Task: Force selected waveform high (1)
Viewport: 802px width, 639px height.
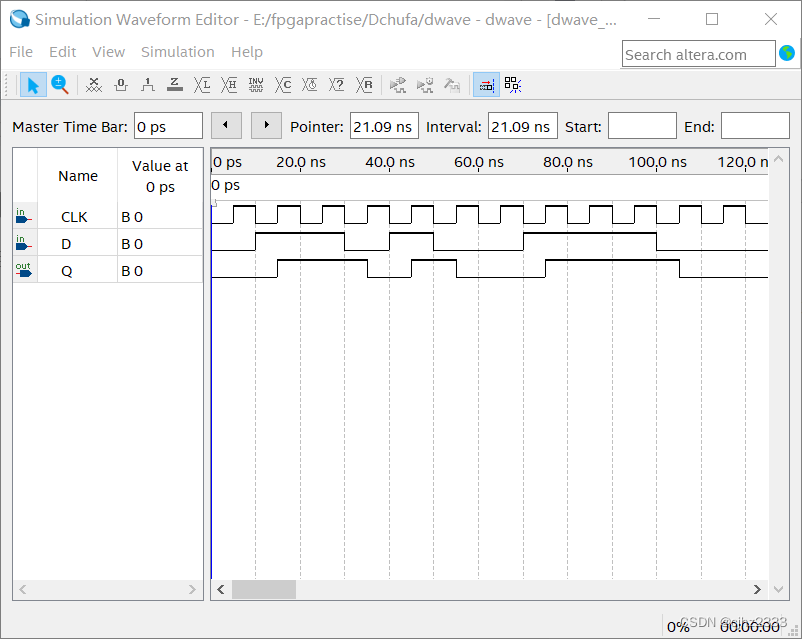Action: click(148, 85)
